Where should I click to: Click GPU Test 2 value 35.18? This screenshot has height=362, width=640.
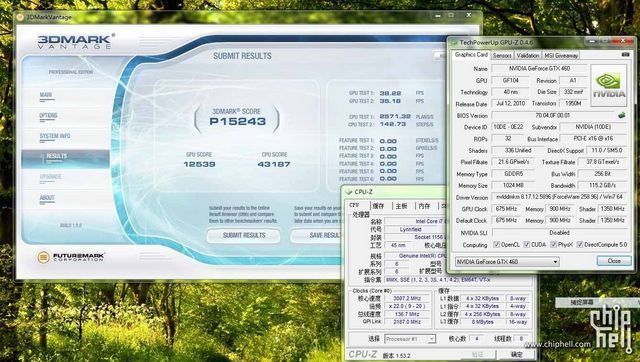(x=390, y=101)
